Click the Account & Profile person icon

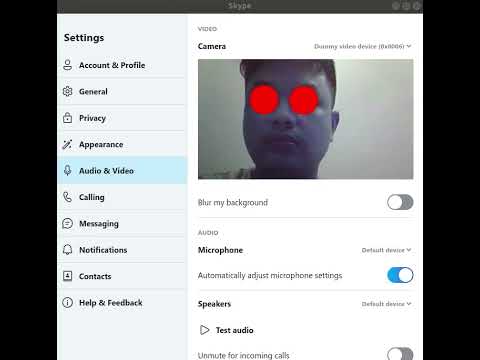[x=68, y=65]
